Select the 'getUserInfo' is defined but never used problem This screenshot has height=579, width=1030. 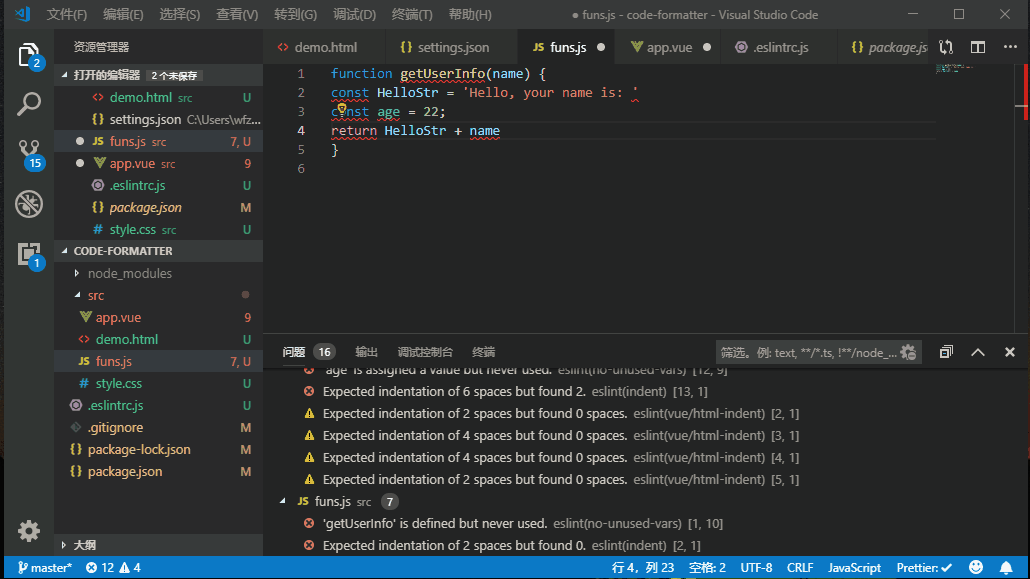(x=523, y=523)
